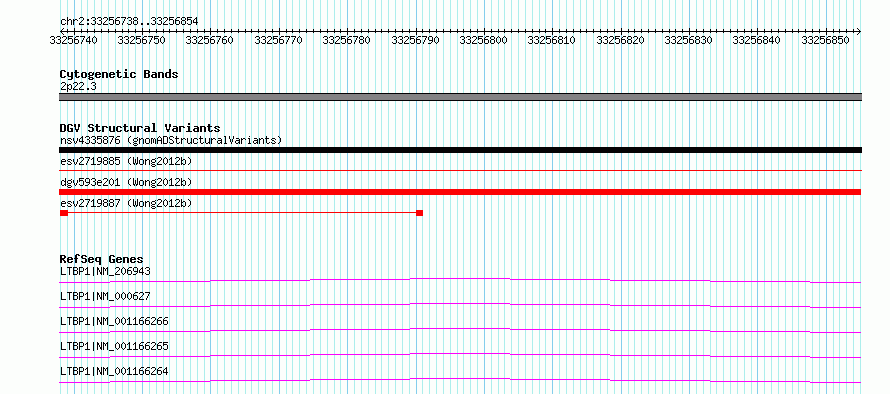The image size is (890, 394).
Task: Select the magenta LTBP1|NM_001166265 transcript line
Action: coord(460,355)
